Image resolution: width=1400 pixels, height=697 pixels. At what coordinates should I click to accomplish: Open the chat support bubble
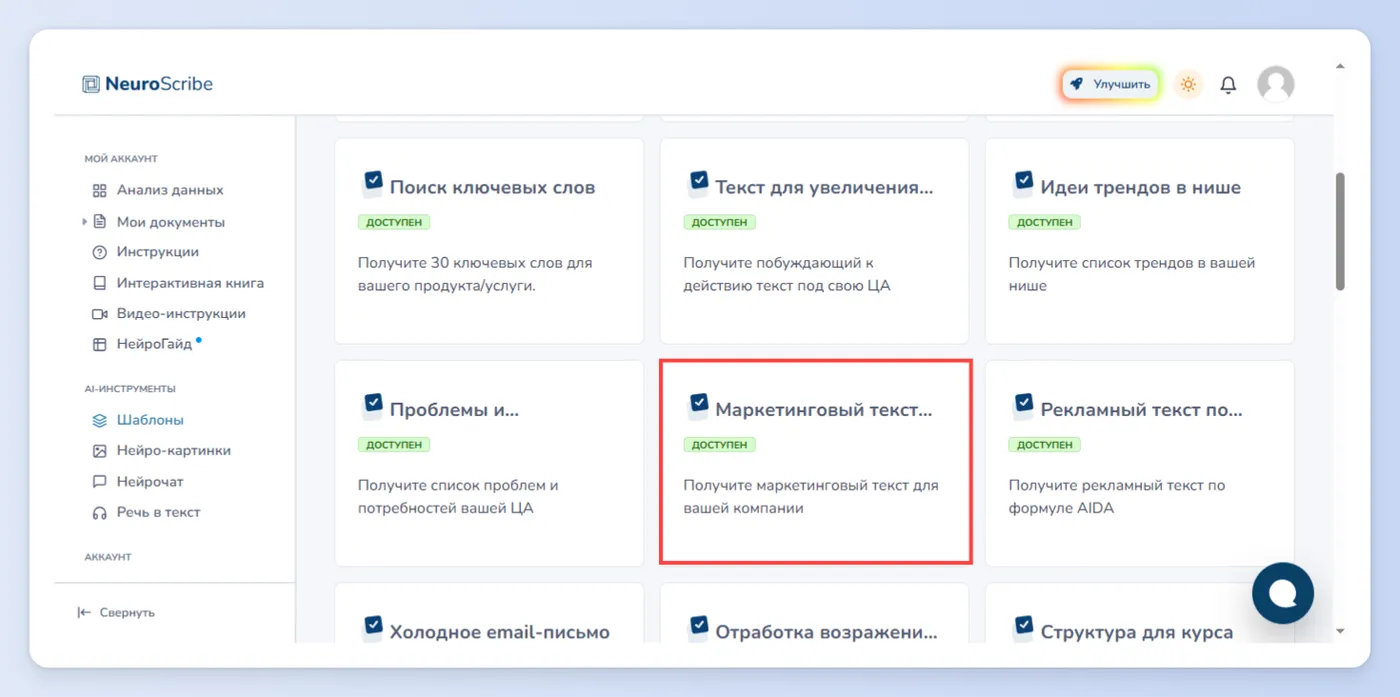(x=1282, y=593)
